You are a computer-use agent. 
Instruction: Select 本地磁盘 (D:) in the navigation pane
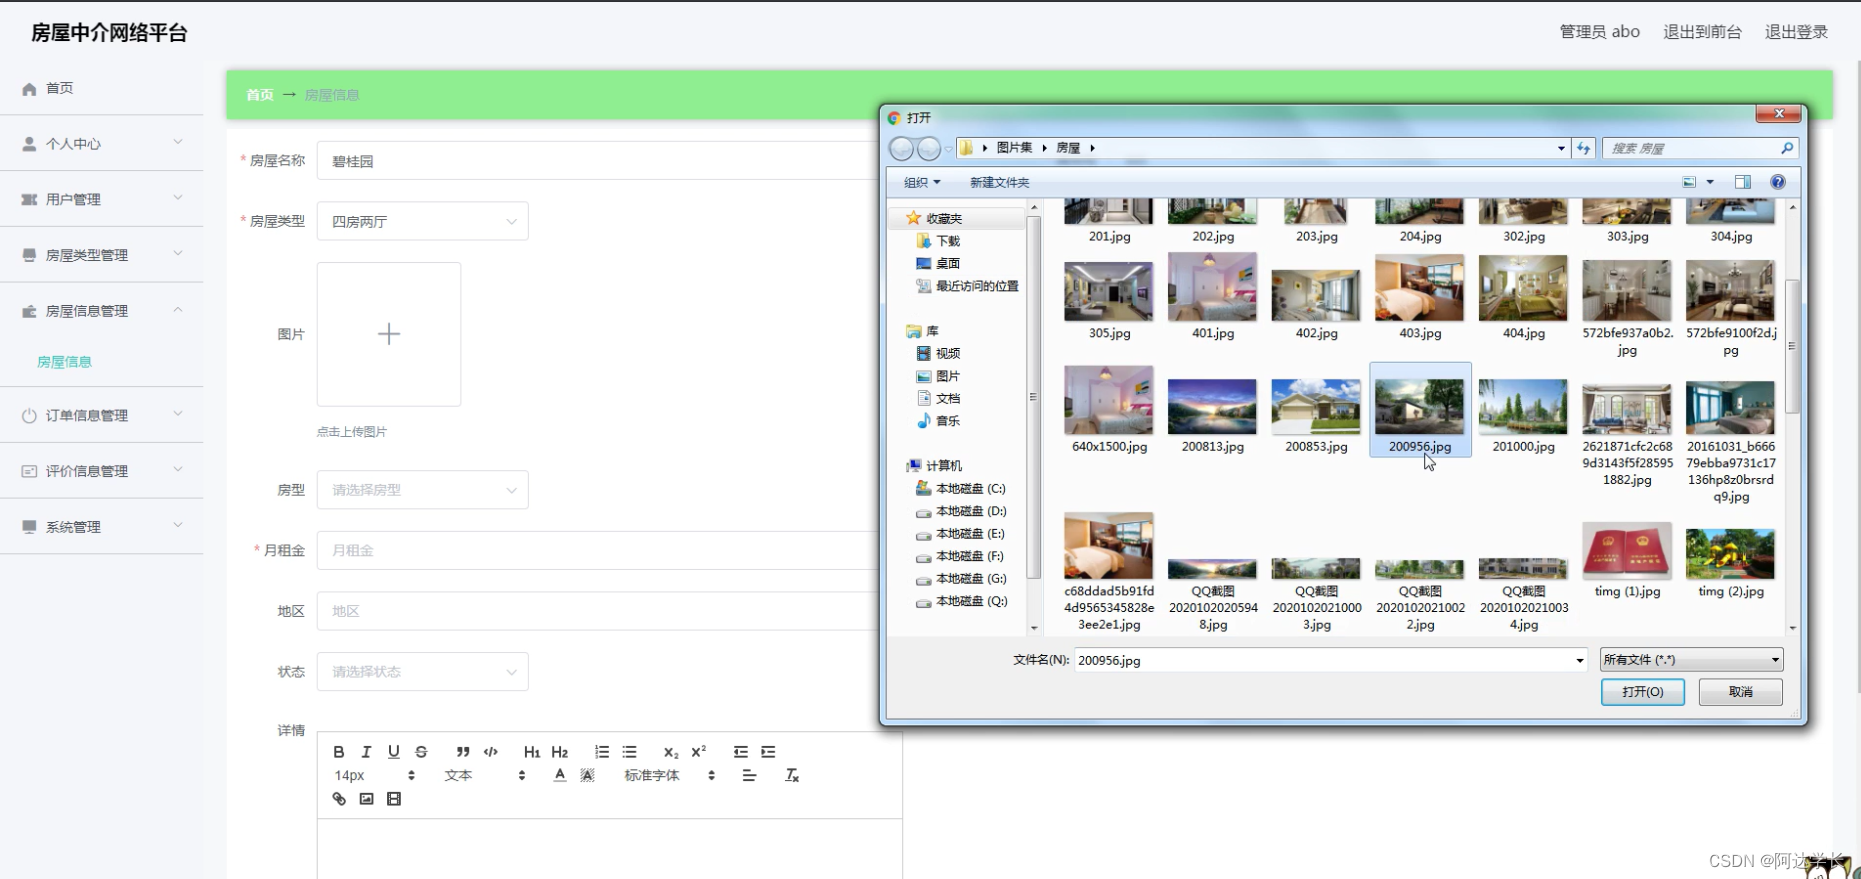click(x=961, y=511)
